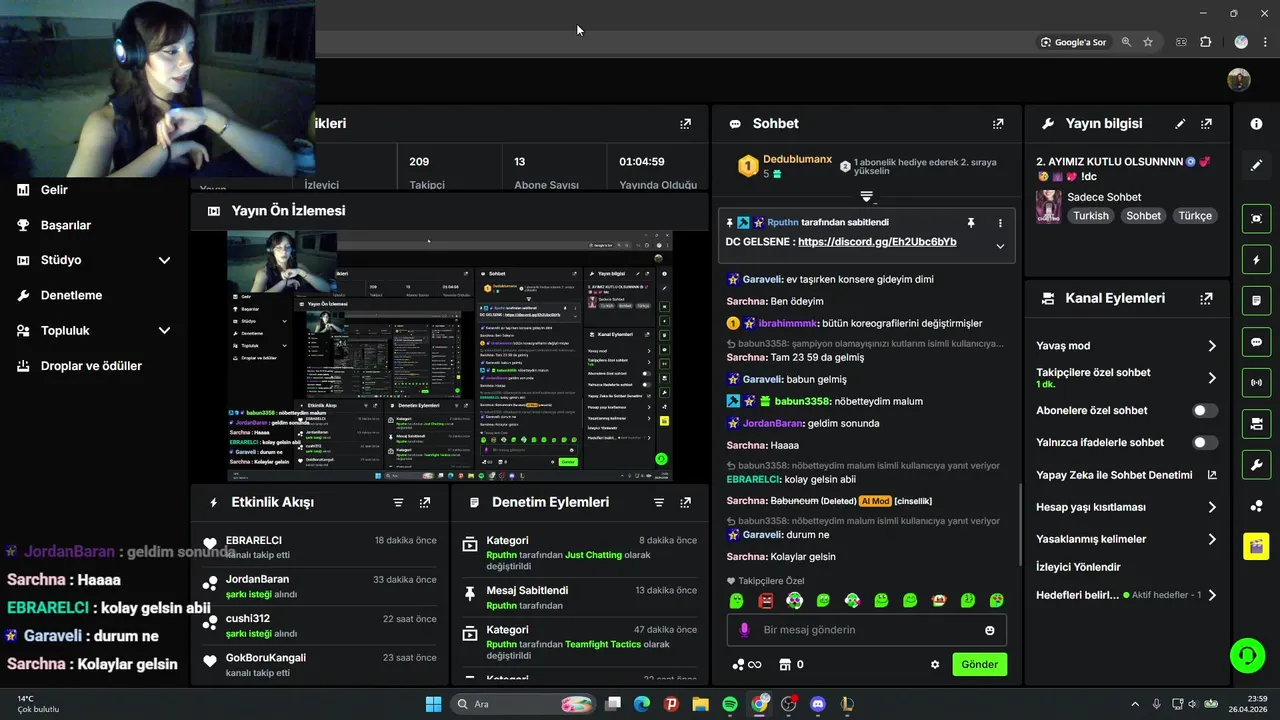Click the yellow clapperboard quick action
Screen dimensions: 1280x720
pyautogui.click(x=1256, y=546)
